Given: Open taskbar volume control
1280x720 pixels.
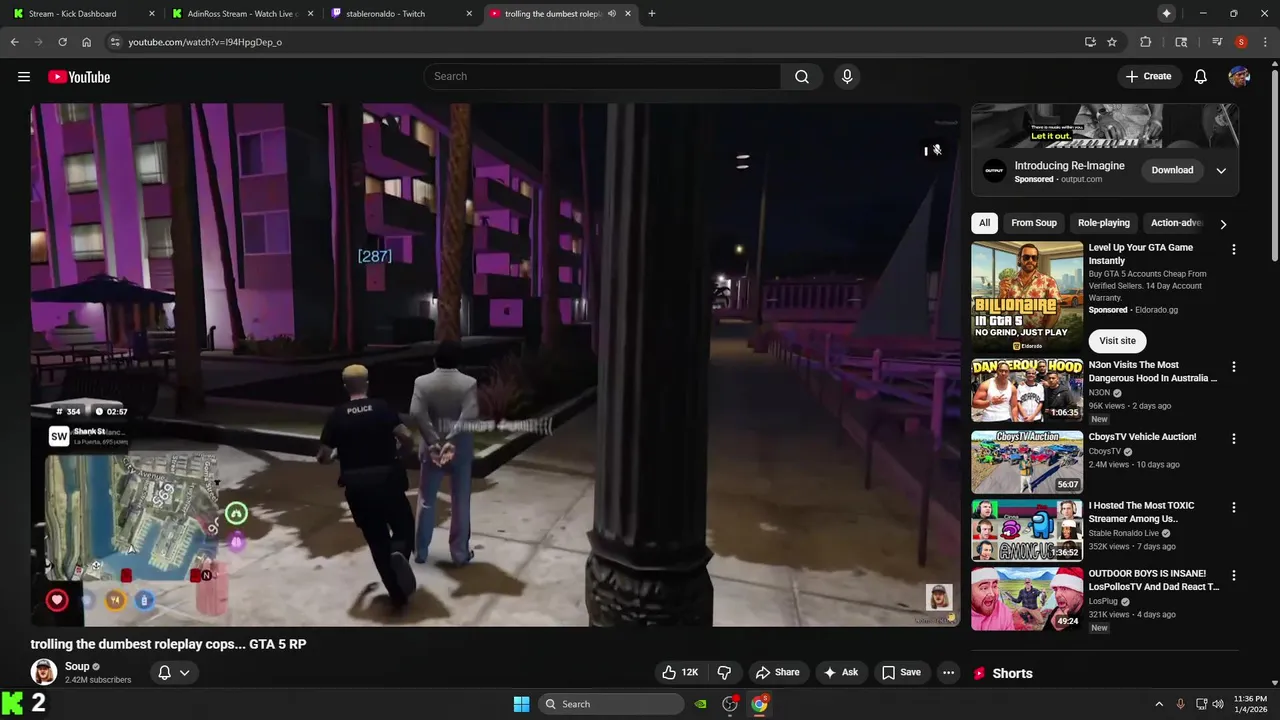Looking at the screenshot, I should [1217, 704].
